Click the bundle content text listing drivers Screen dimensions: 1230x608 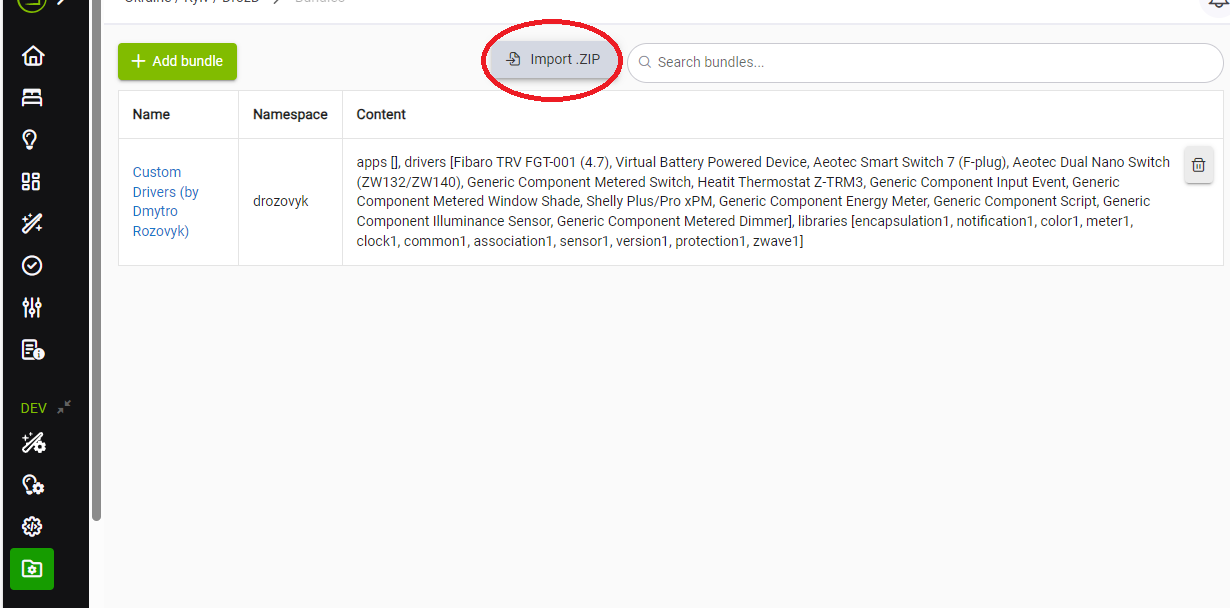(x=763, y=201)
